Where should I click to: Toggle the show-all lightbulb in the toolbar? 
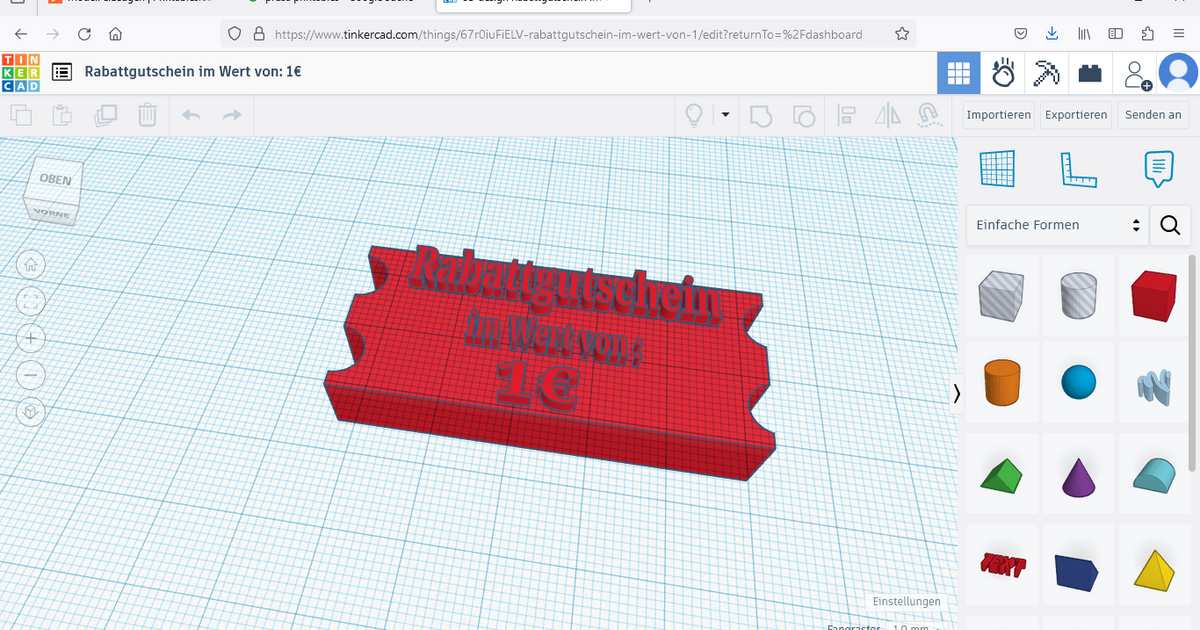coord(694,114)
